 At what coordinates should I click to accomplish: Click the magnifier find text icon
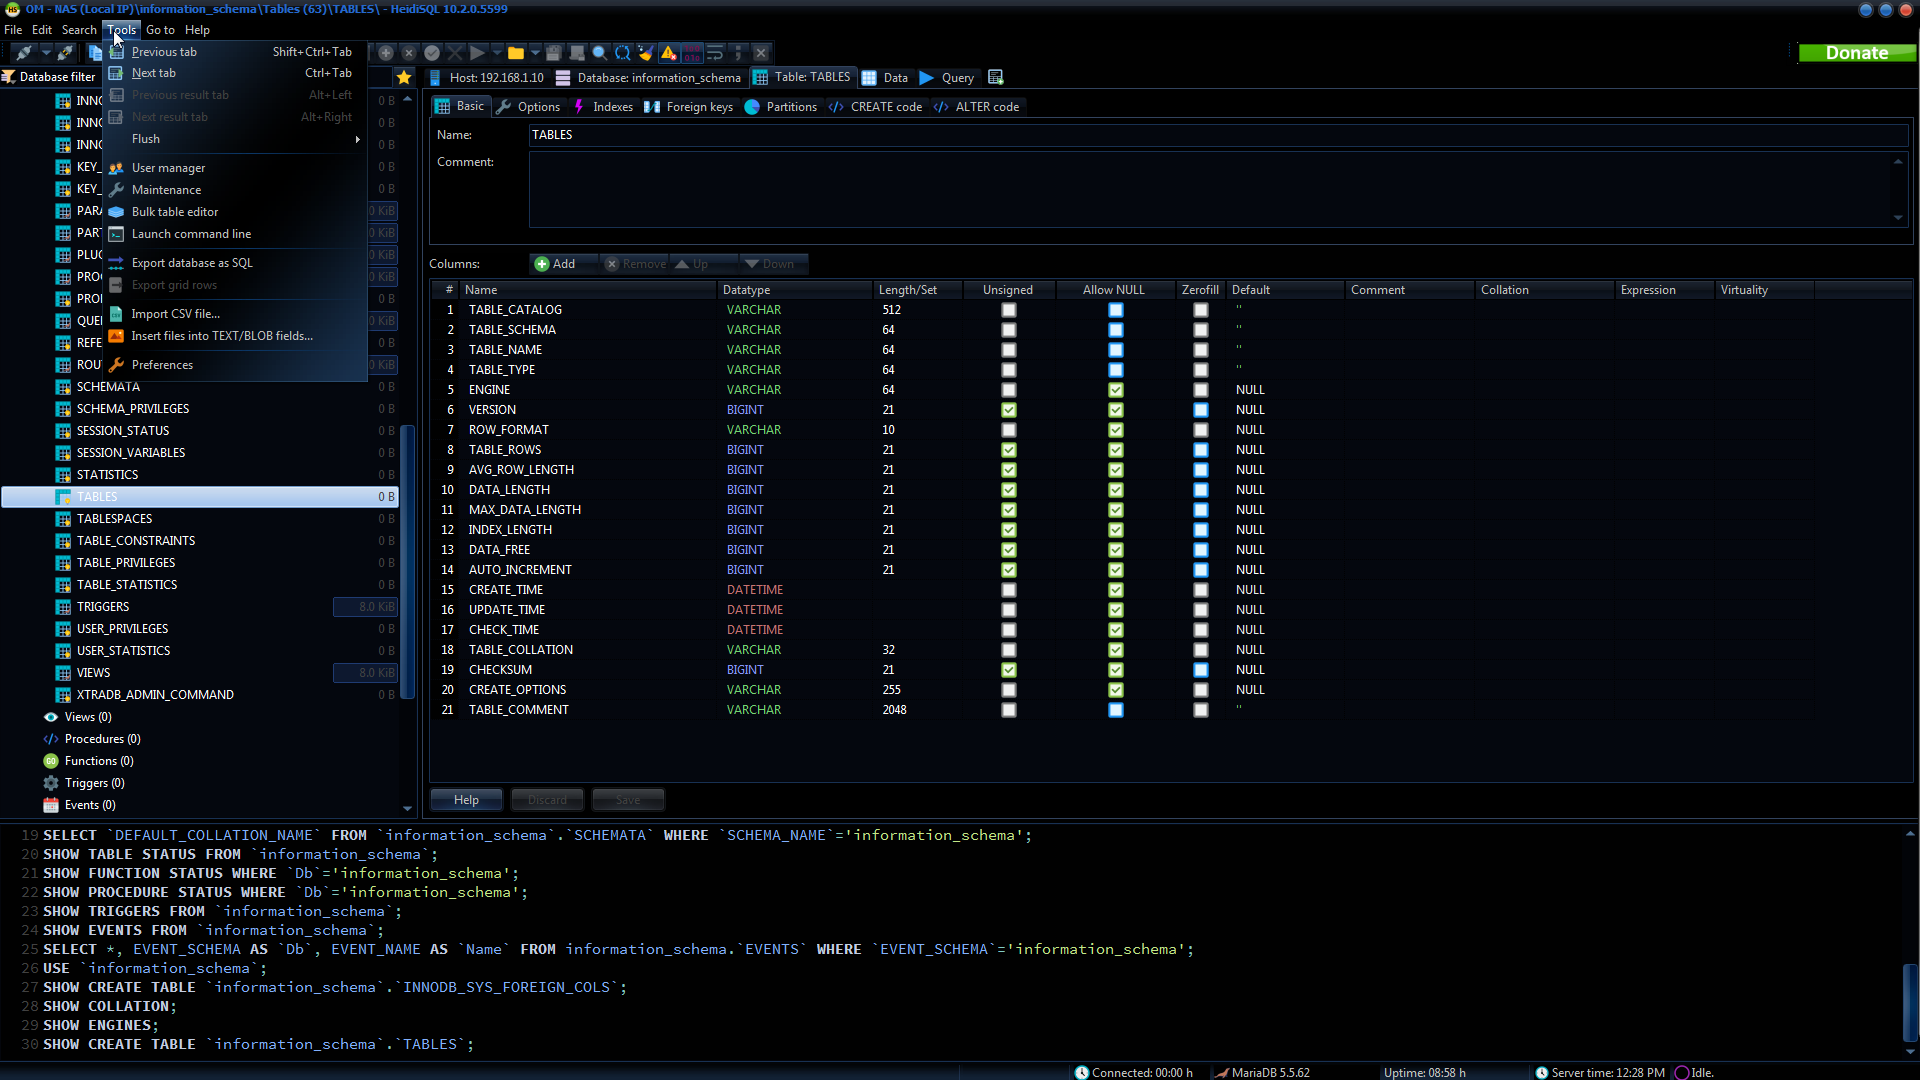pos(599,53)
